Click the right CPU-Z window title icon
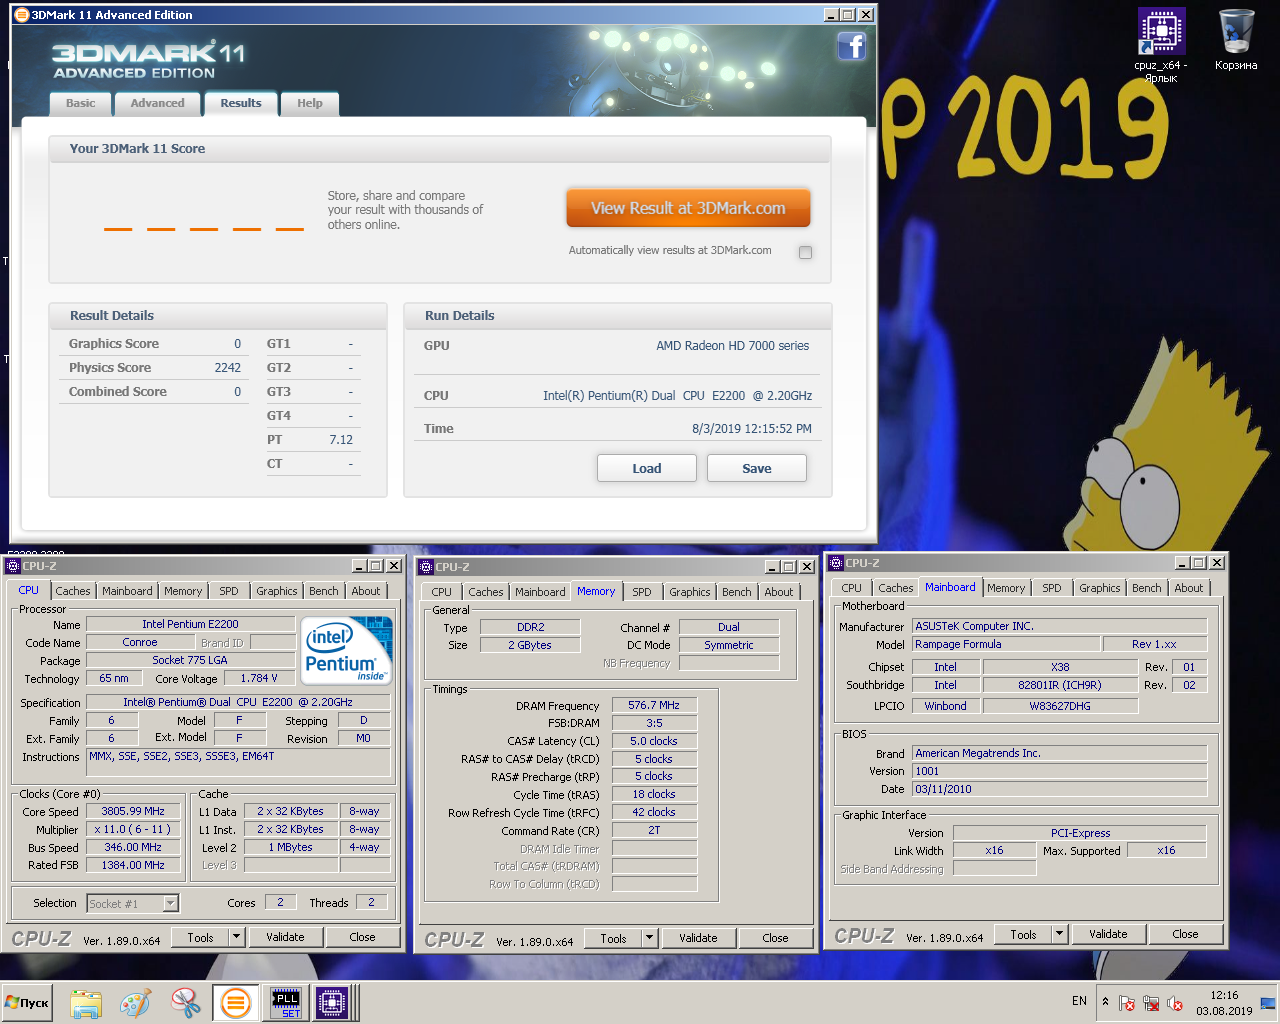Screen dimensions: 1280x1024 click(x=836, y=563)
